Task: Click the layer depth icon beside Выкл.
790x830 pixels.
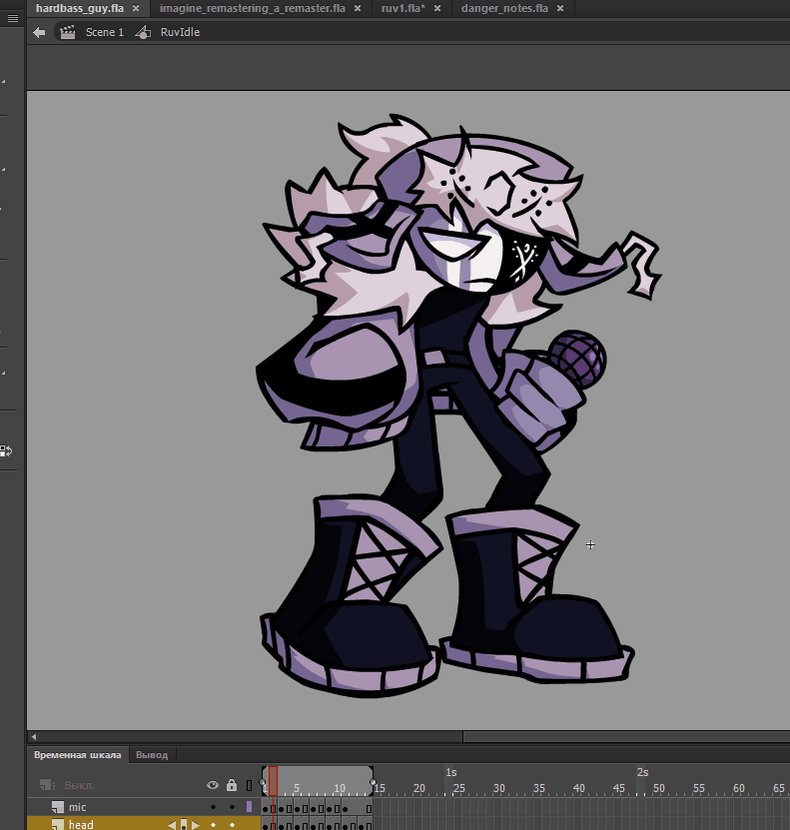Action: (x=47, y=785)
